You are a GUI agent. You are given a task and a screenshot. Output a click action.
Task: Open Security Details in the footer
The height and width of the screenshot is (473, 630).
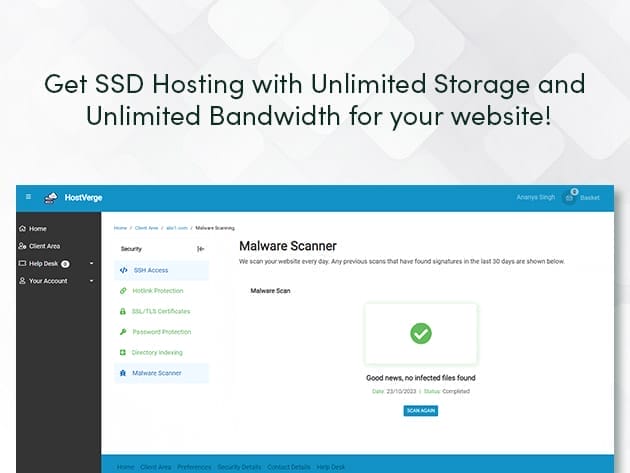(x=239, y=467)
